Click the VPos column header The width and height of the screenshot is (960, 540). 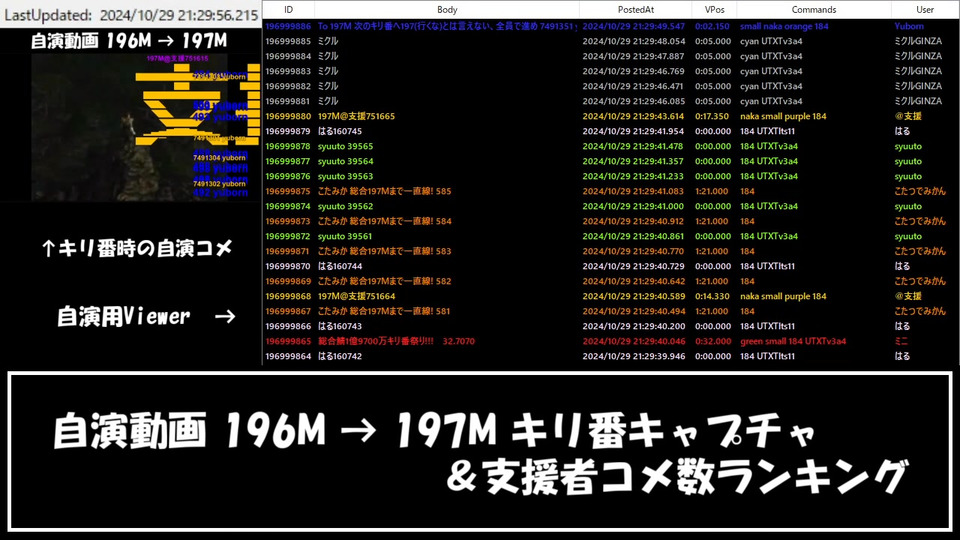pos(714,10)
